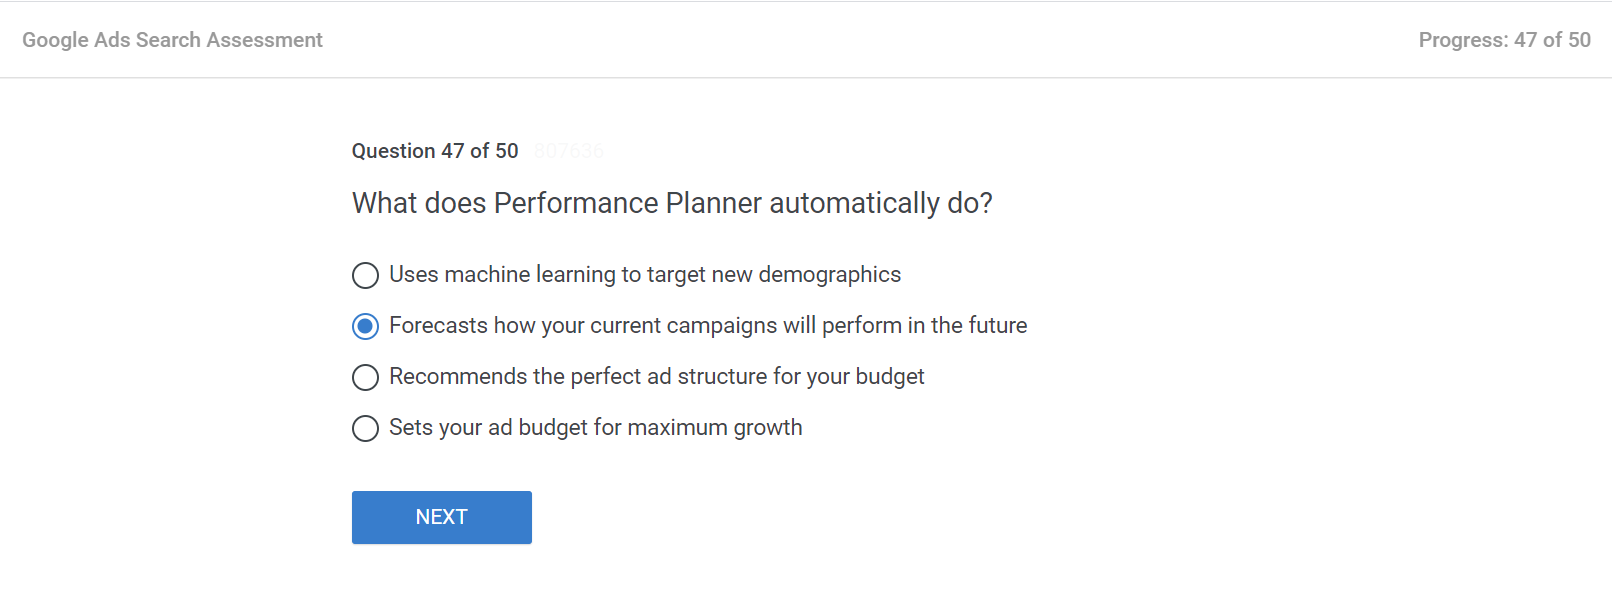Click the answer text about recommending ad structure
1612x600 pixels.
tap(656, 377)
